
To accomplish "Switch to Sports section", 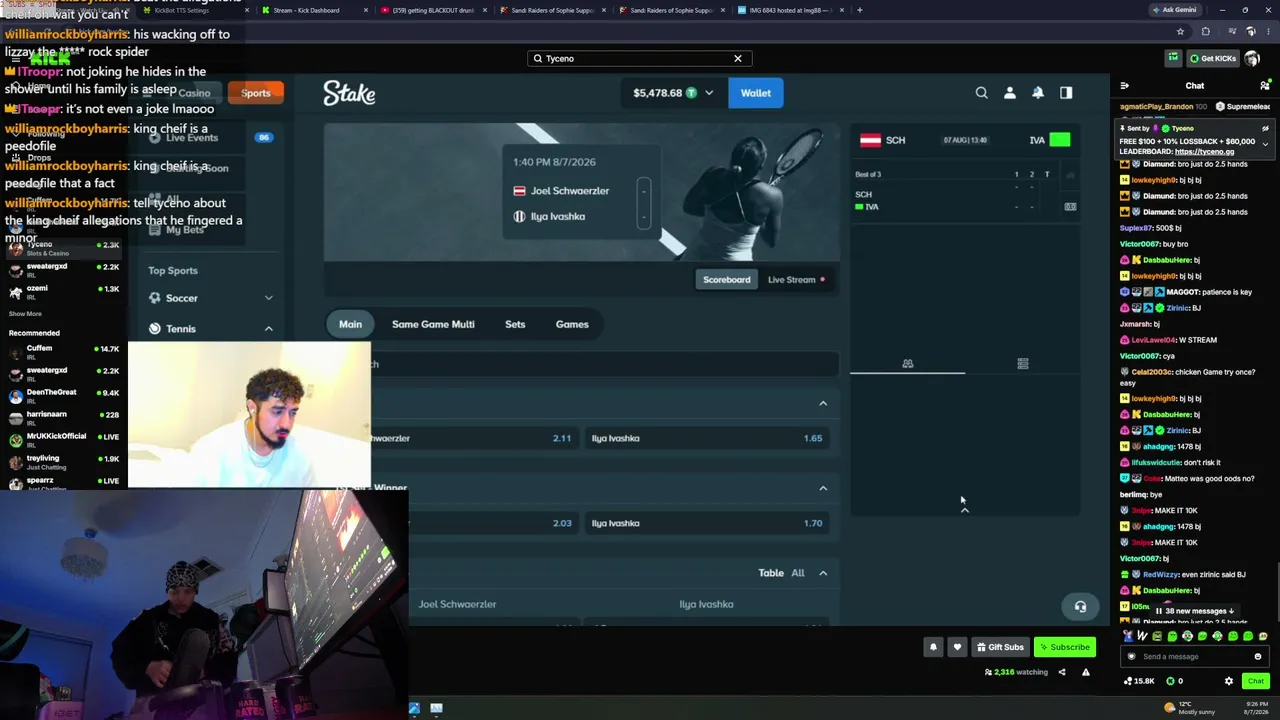I will (x=255, y=93).
